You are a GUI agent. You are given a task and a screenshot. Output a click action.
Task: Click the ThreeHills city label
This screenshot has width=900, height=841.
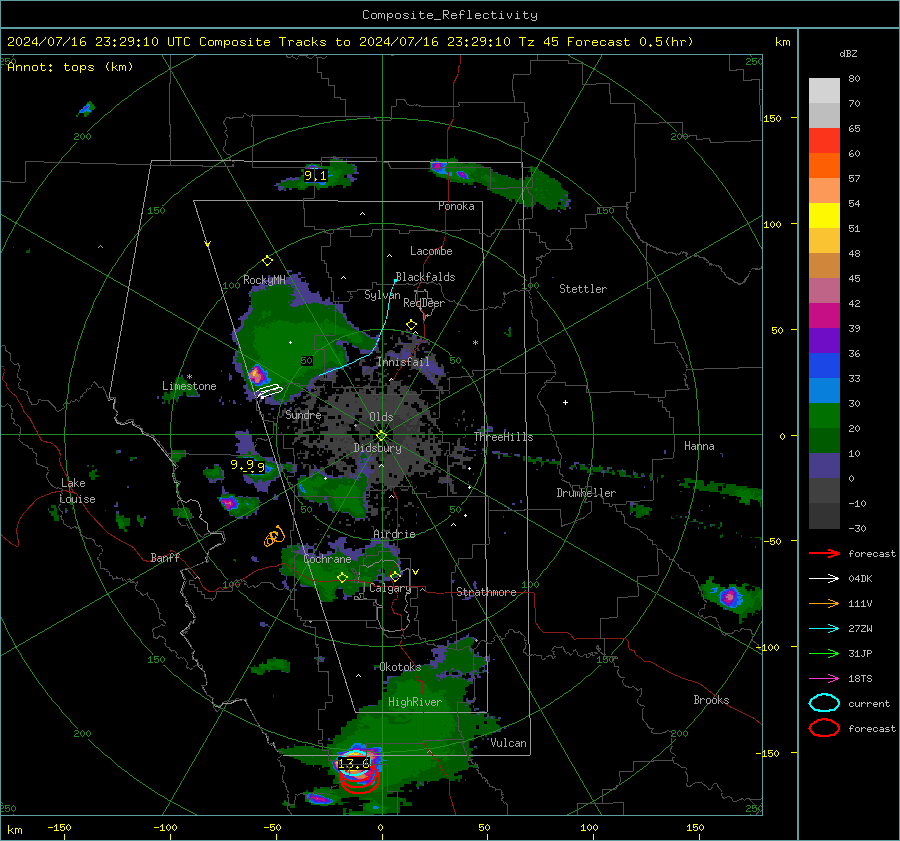(x=503, y=437)
